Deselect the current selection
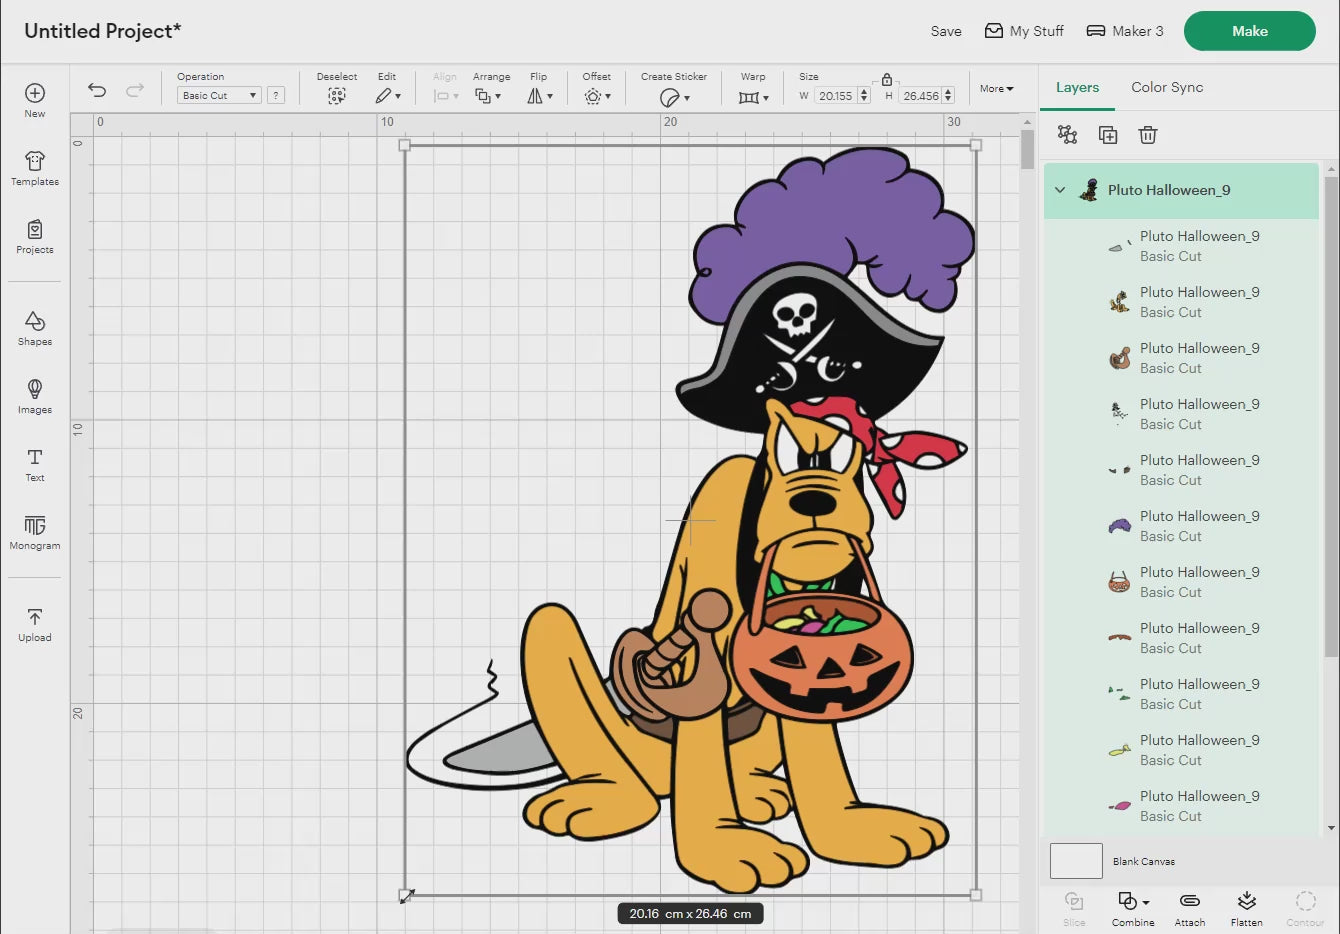This screenshot has width=1340, height=934. pyautogui.click(x=337, y=88)
